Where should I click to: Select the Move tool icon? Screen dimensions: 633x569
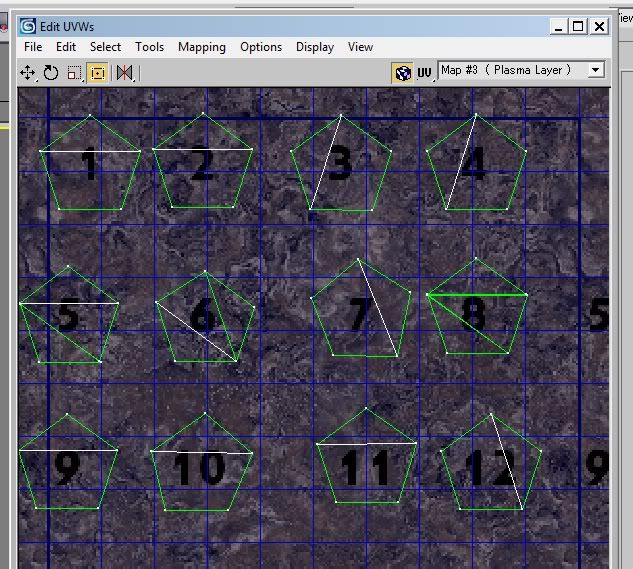27,73
